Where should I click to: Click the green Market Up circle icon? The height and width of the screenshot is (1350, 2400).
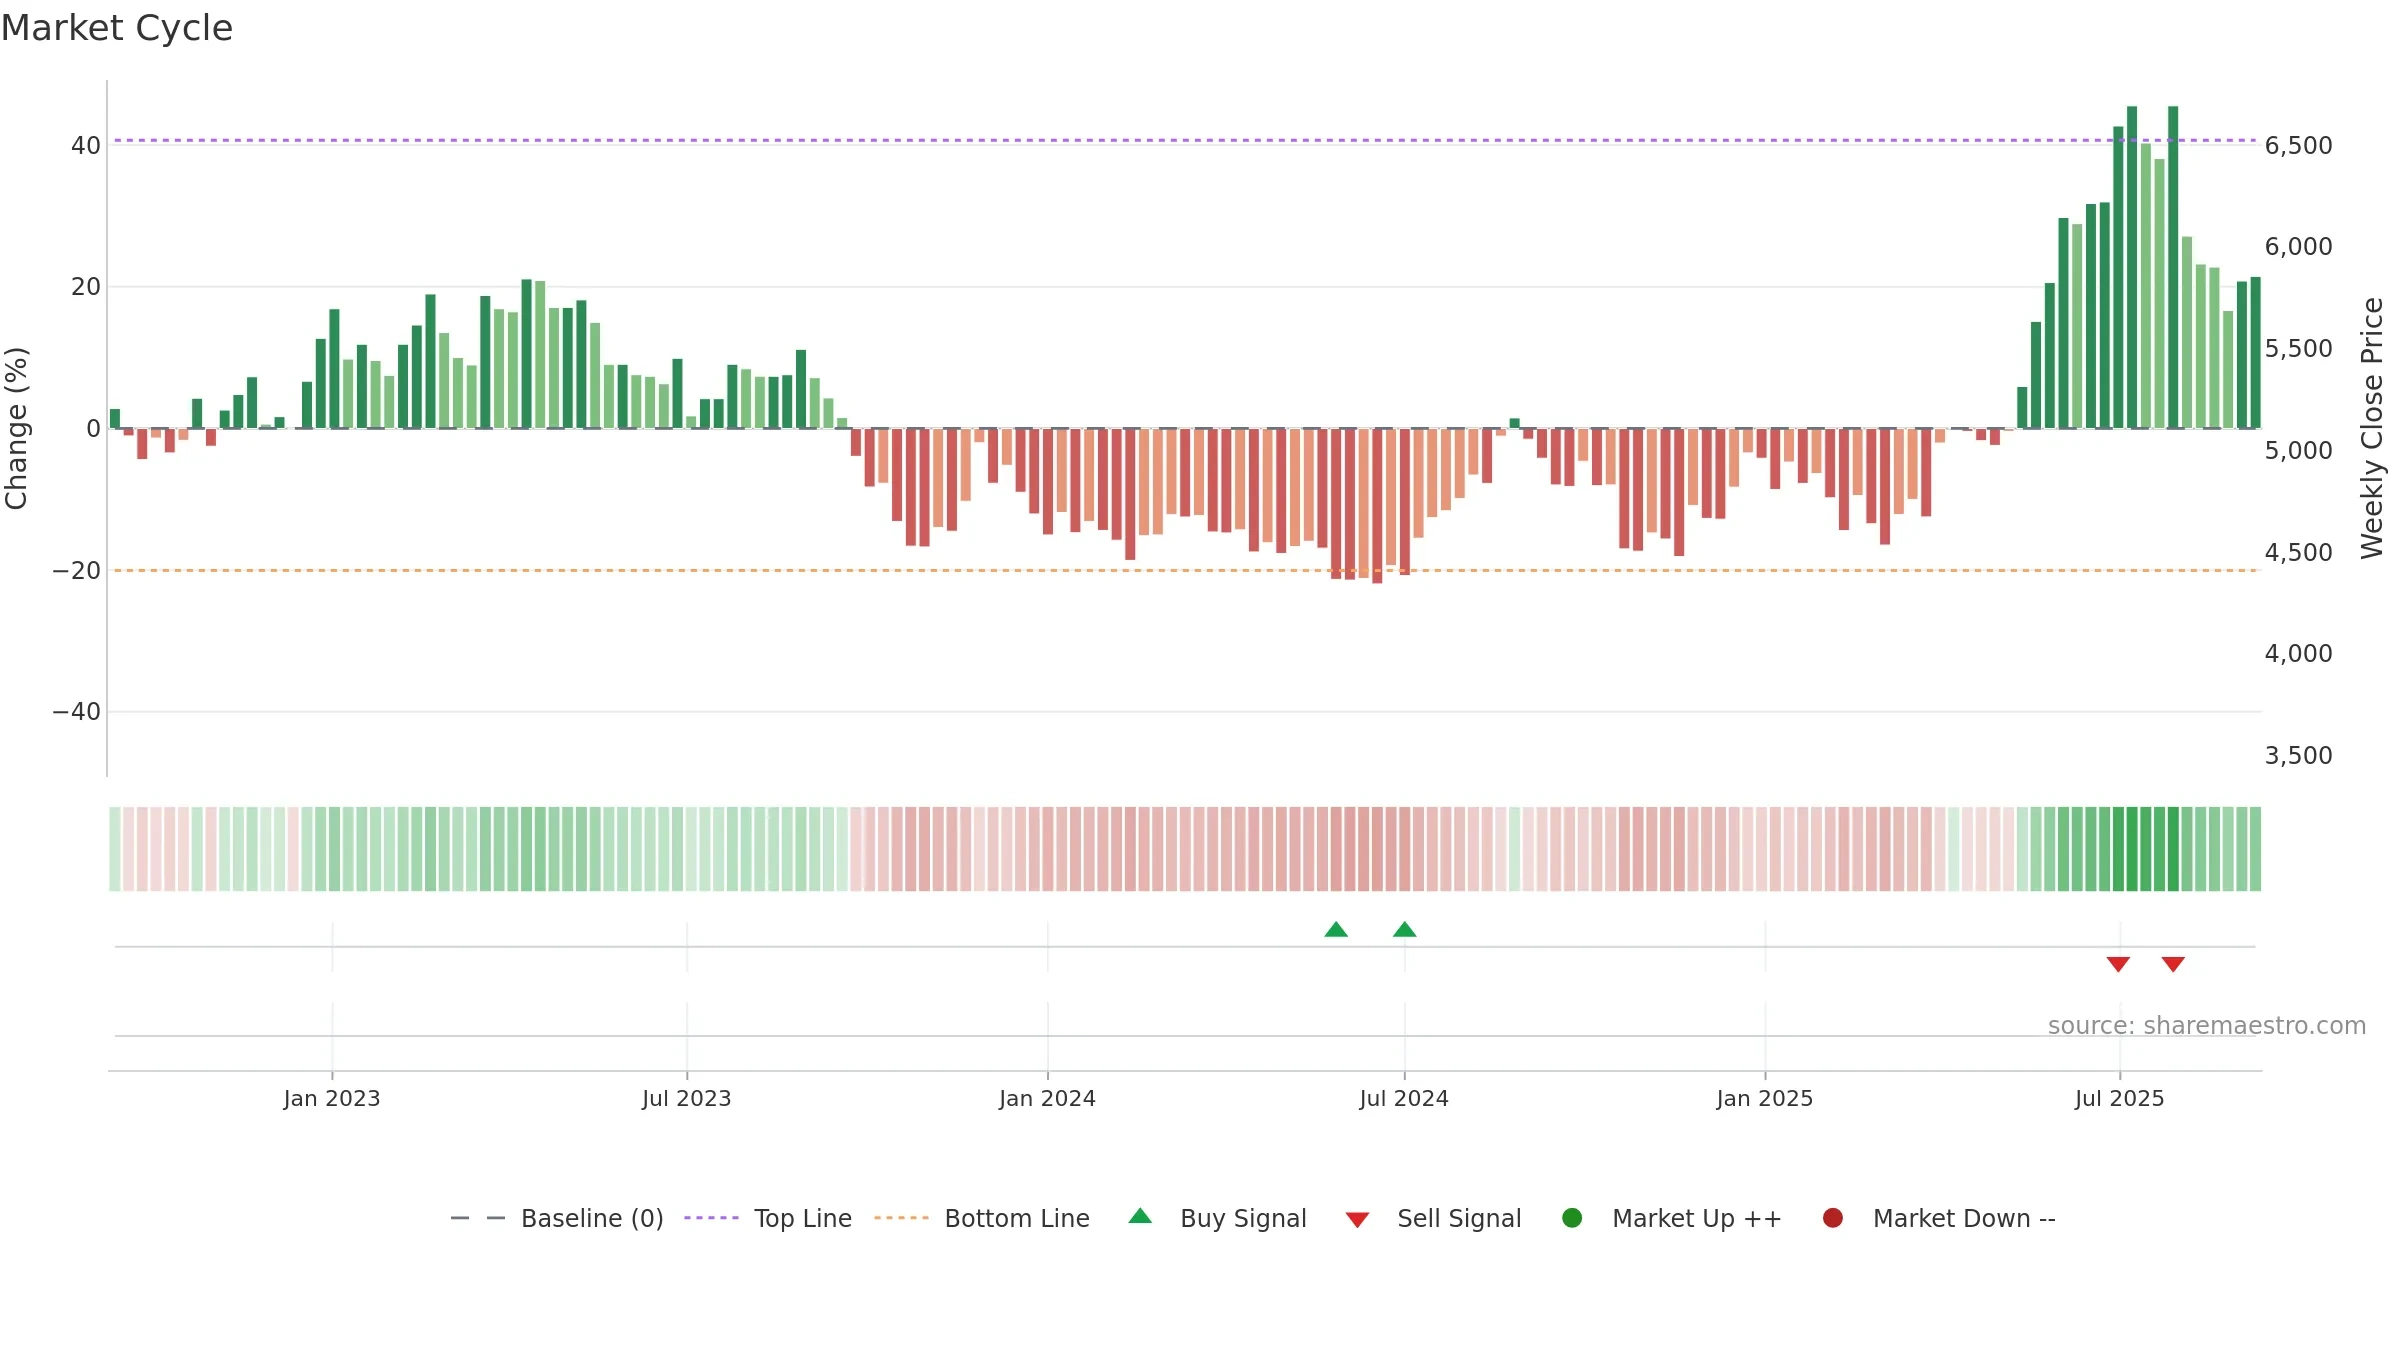[x=1572, y=1218]
